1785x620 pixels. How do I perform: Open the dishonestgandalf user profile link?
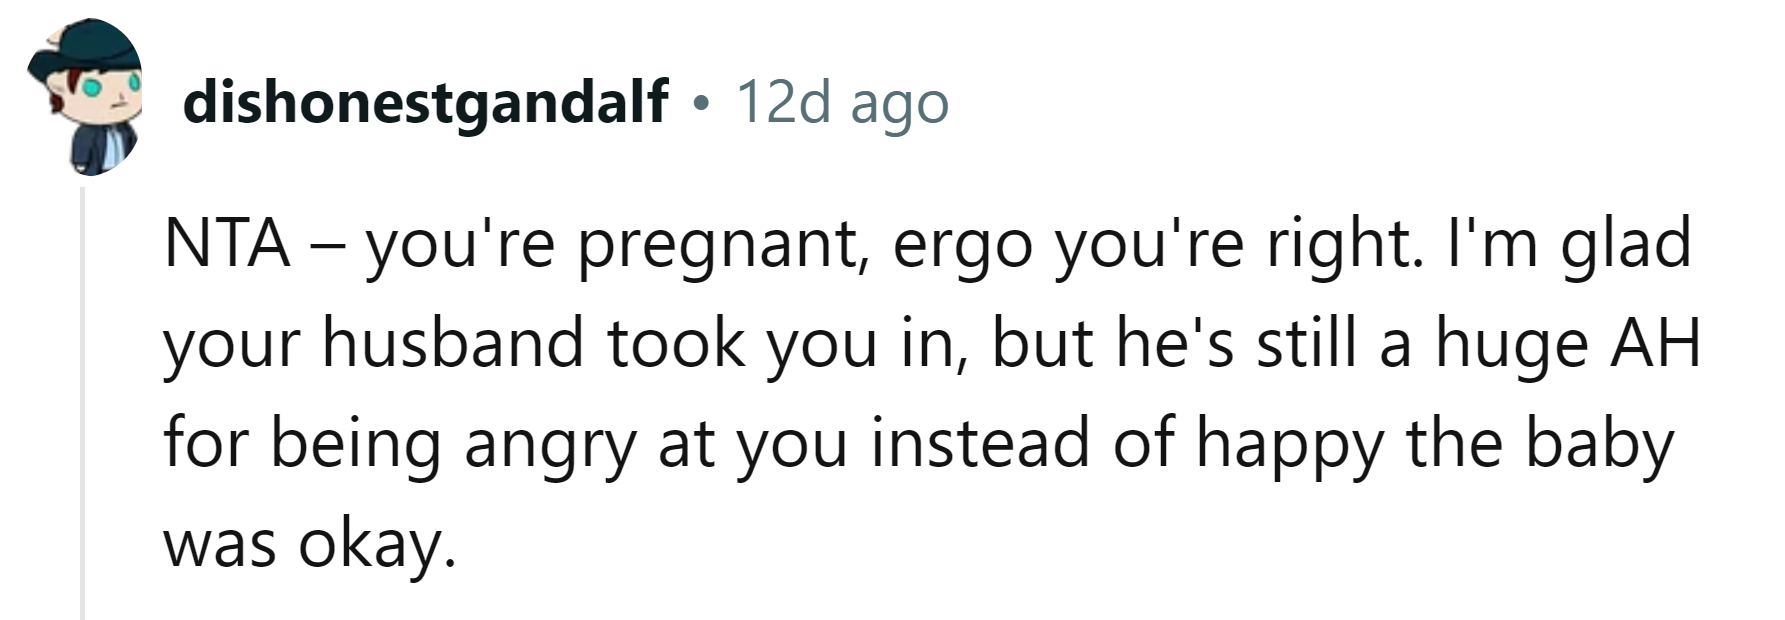pos(425,102)
